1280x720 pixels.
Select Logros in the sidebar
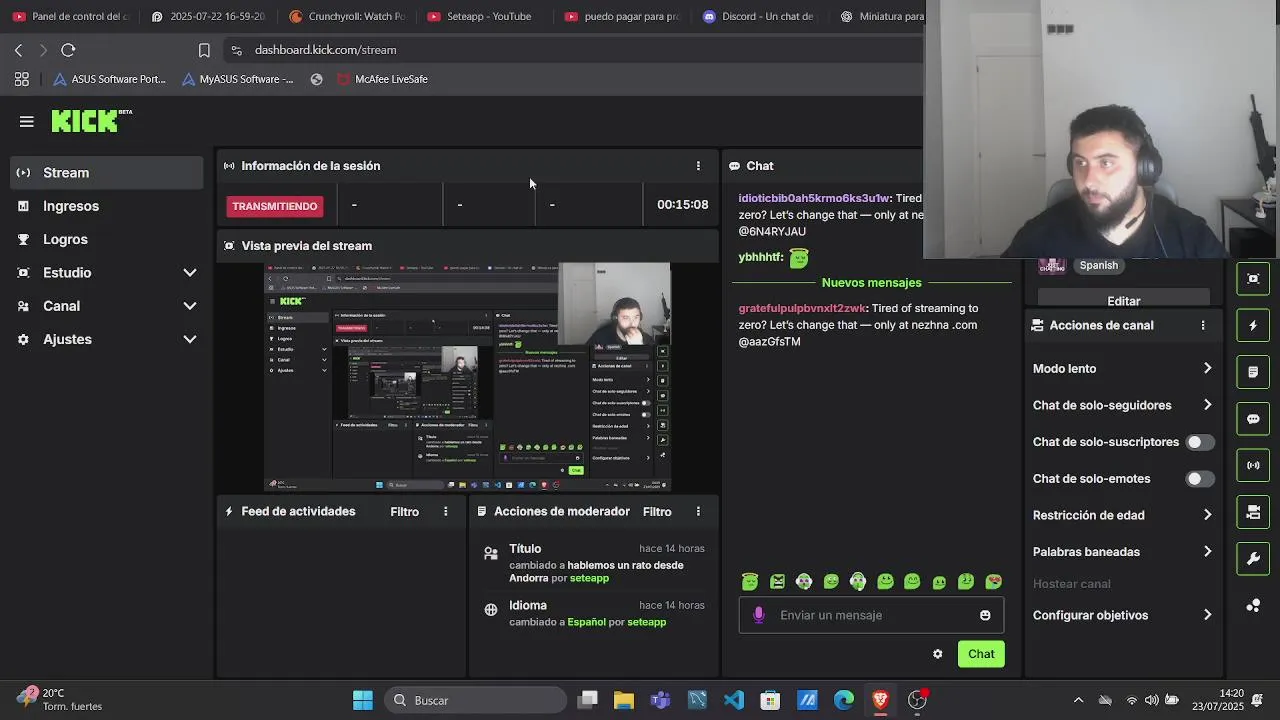(x=107, y=239)
